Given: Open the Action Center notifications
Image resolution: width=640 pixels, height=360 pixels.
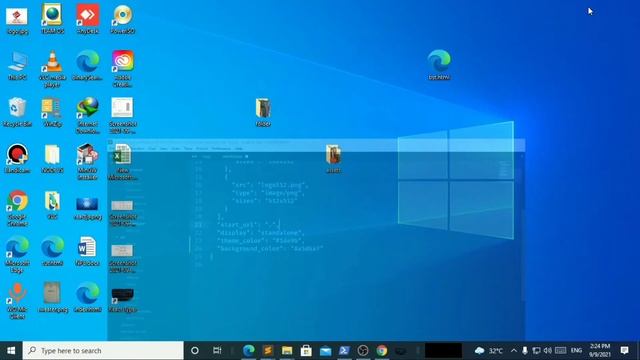Looking at the screenshot, I should click(624, 351).
